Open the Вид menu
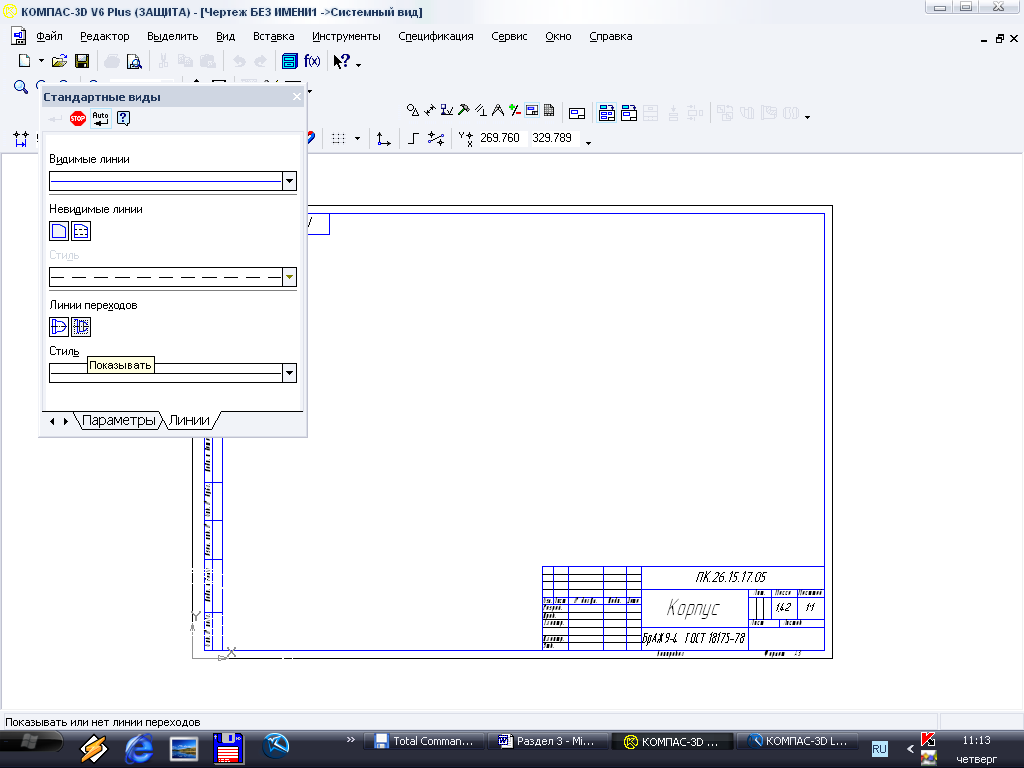 coord(225,37)
